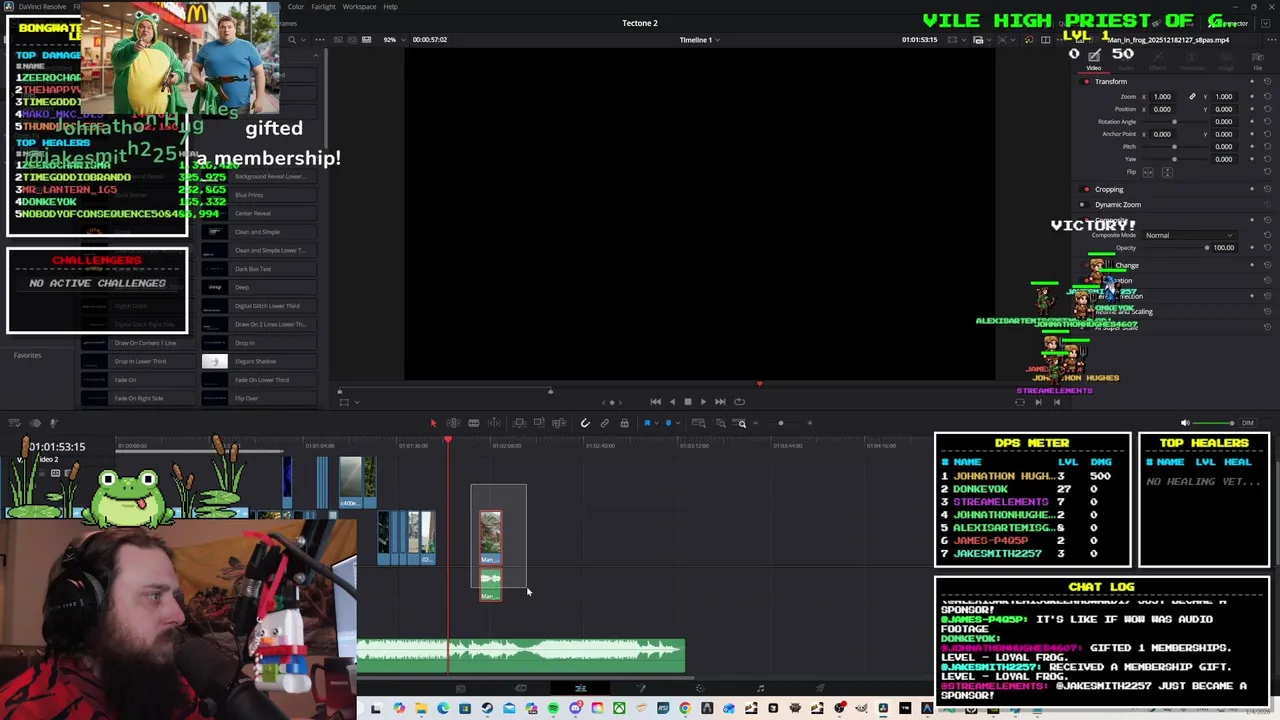
Task: Stop viewer playback
Action: coord(687,402)
